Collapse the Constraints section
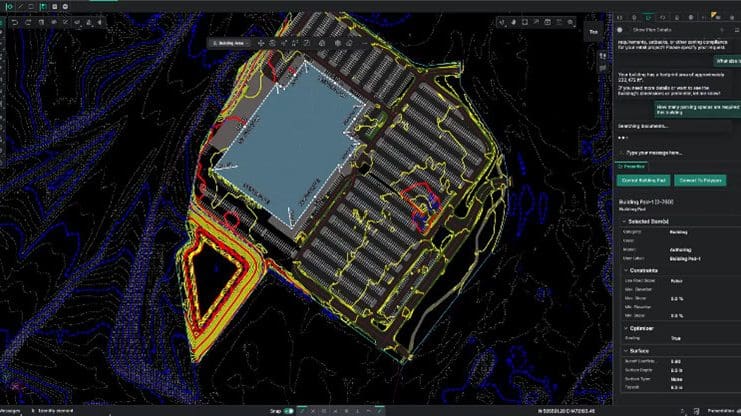The width and height of the screenshot is (741, 416). click(625, 270)
